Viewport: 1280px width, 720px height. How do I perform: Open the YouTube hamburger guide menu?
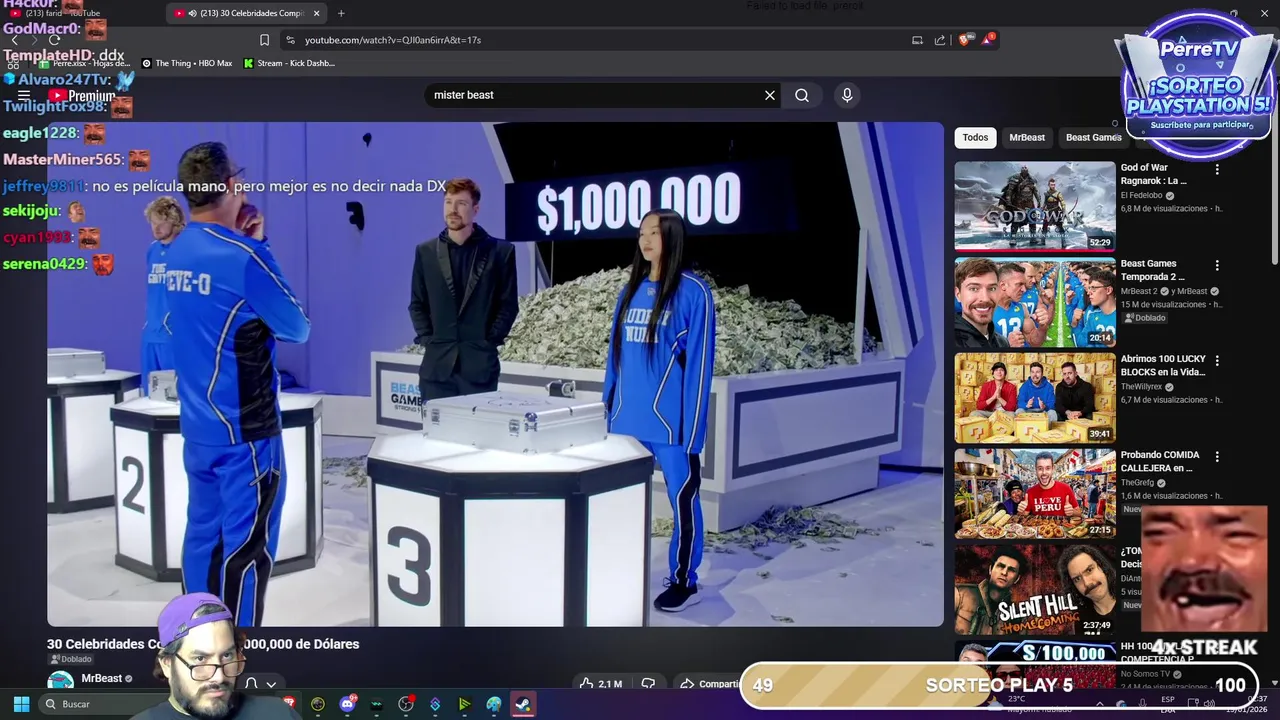(x=24, y=96)
